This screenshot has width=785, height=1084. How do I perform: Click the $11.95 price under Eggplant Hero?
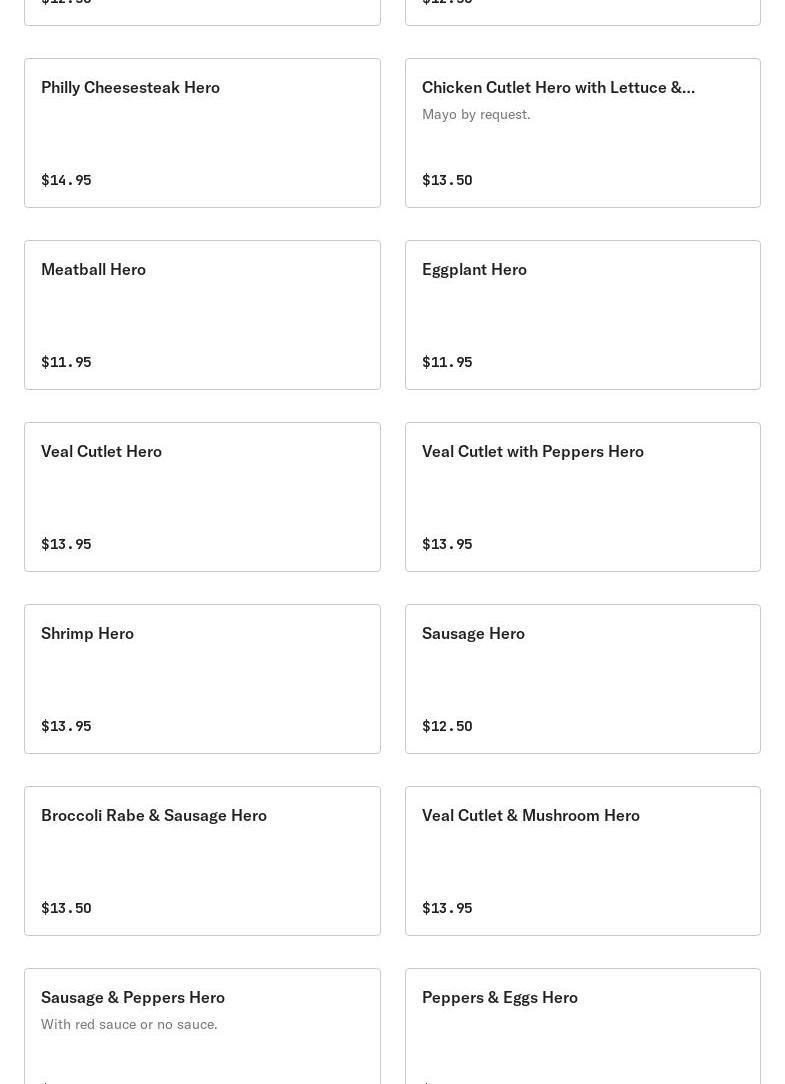[447, 362]
